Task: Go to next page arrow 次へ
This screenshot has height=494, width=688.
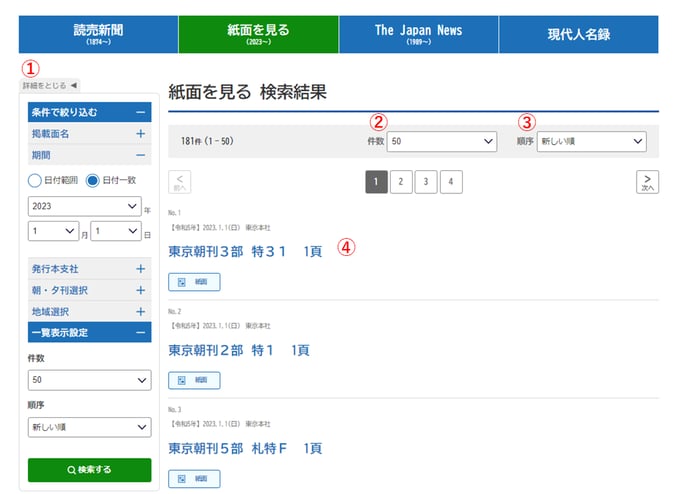Action: point(647,182)
